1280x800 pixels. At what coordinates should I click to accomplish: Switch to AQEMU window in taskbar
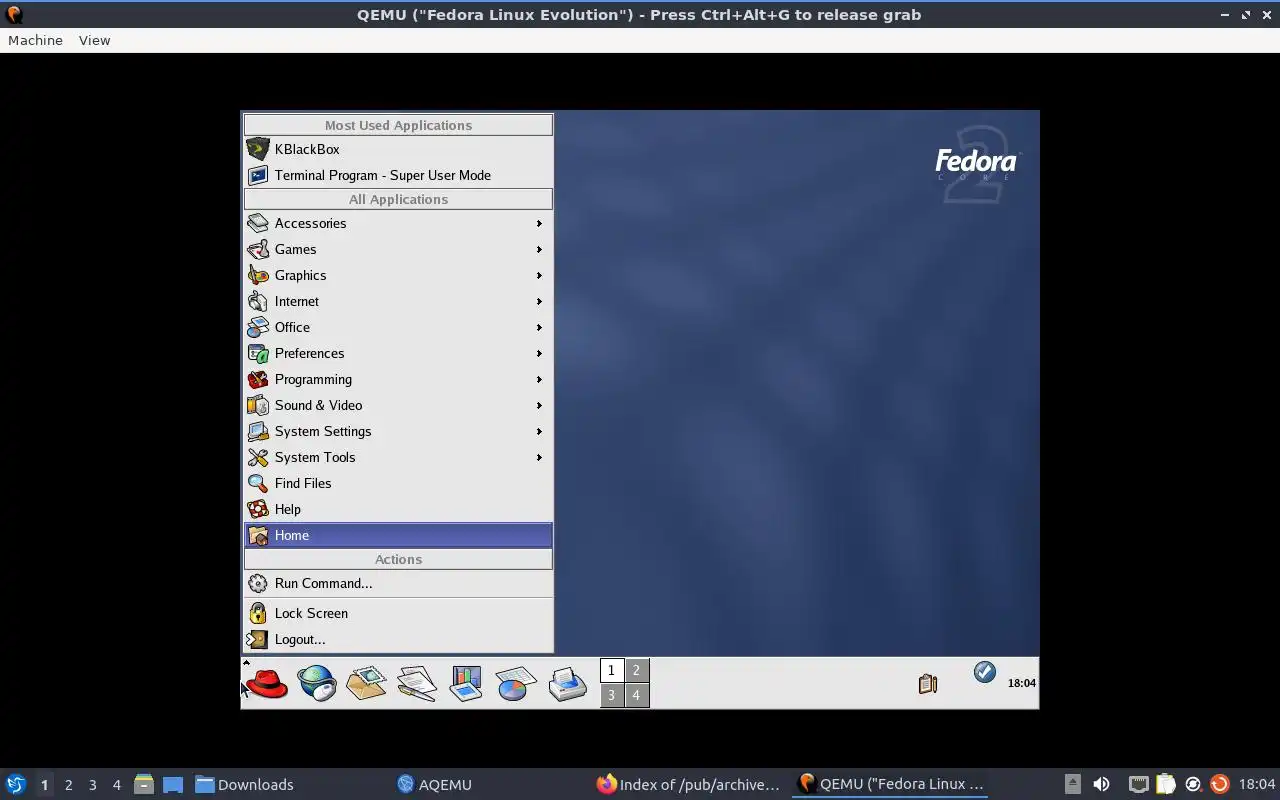pyautogui.click(x=434, y=784)
